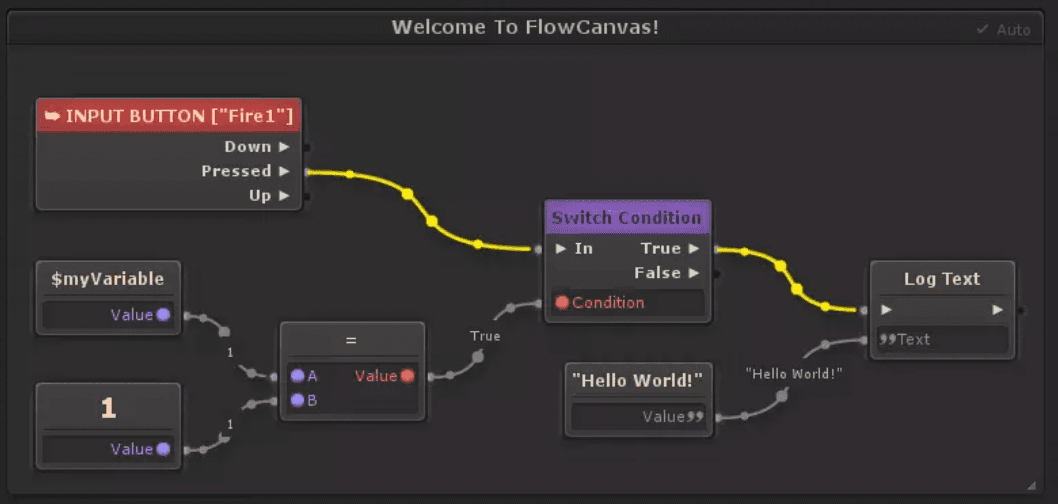
Task: Click the Pressed output port arrow
Action: coord(284,171)
